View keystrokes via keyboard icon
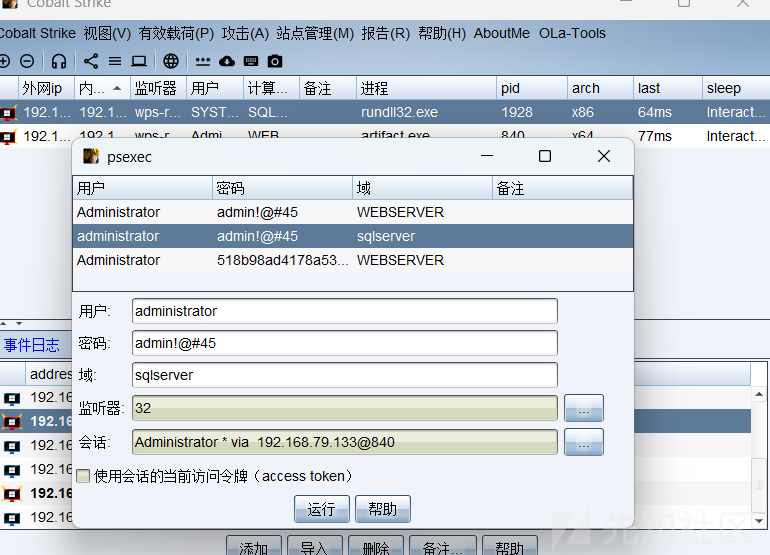The image size is (770, 555). (x=251, y=61)
